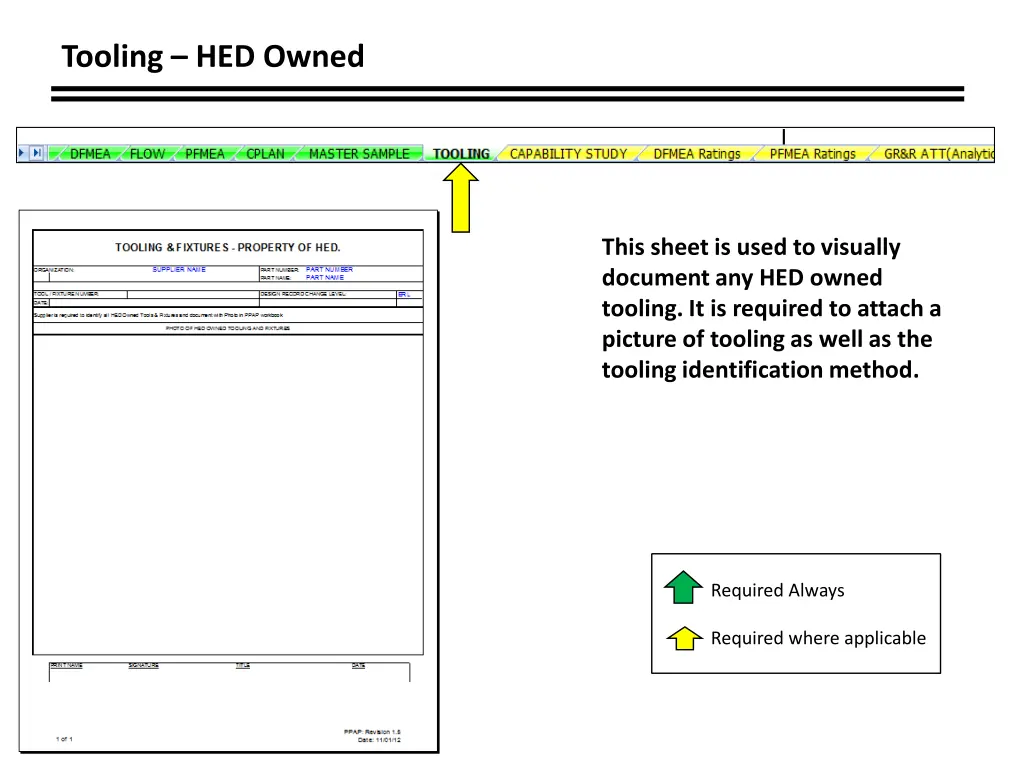Click the "Required Always" legend text

[x=777, y=590]
